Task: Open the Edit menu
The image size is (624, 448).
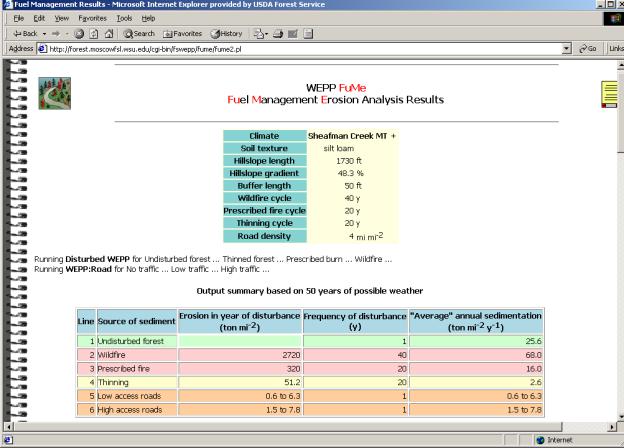Action: click(39, 18)
